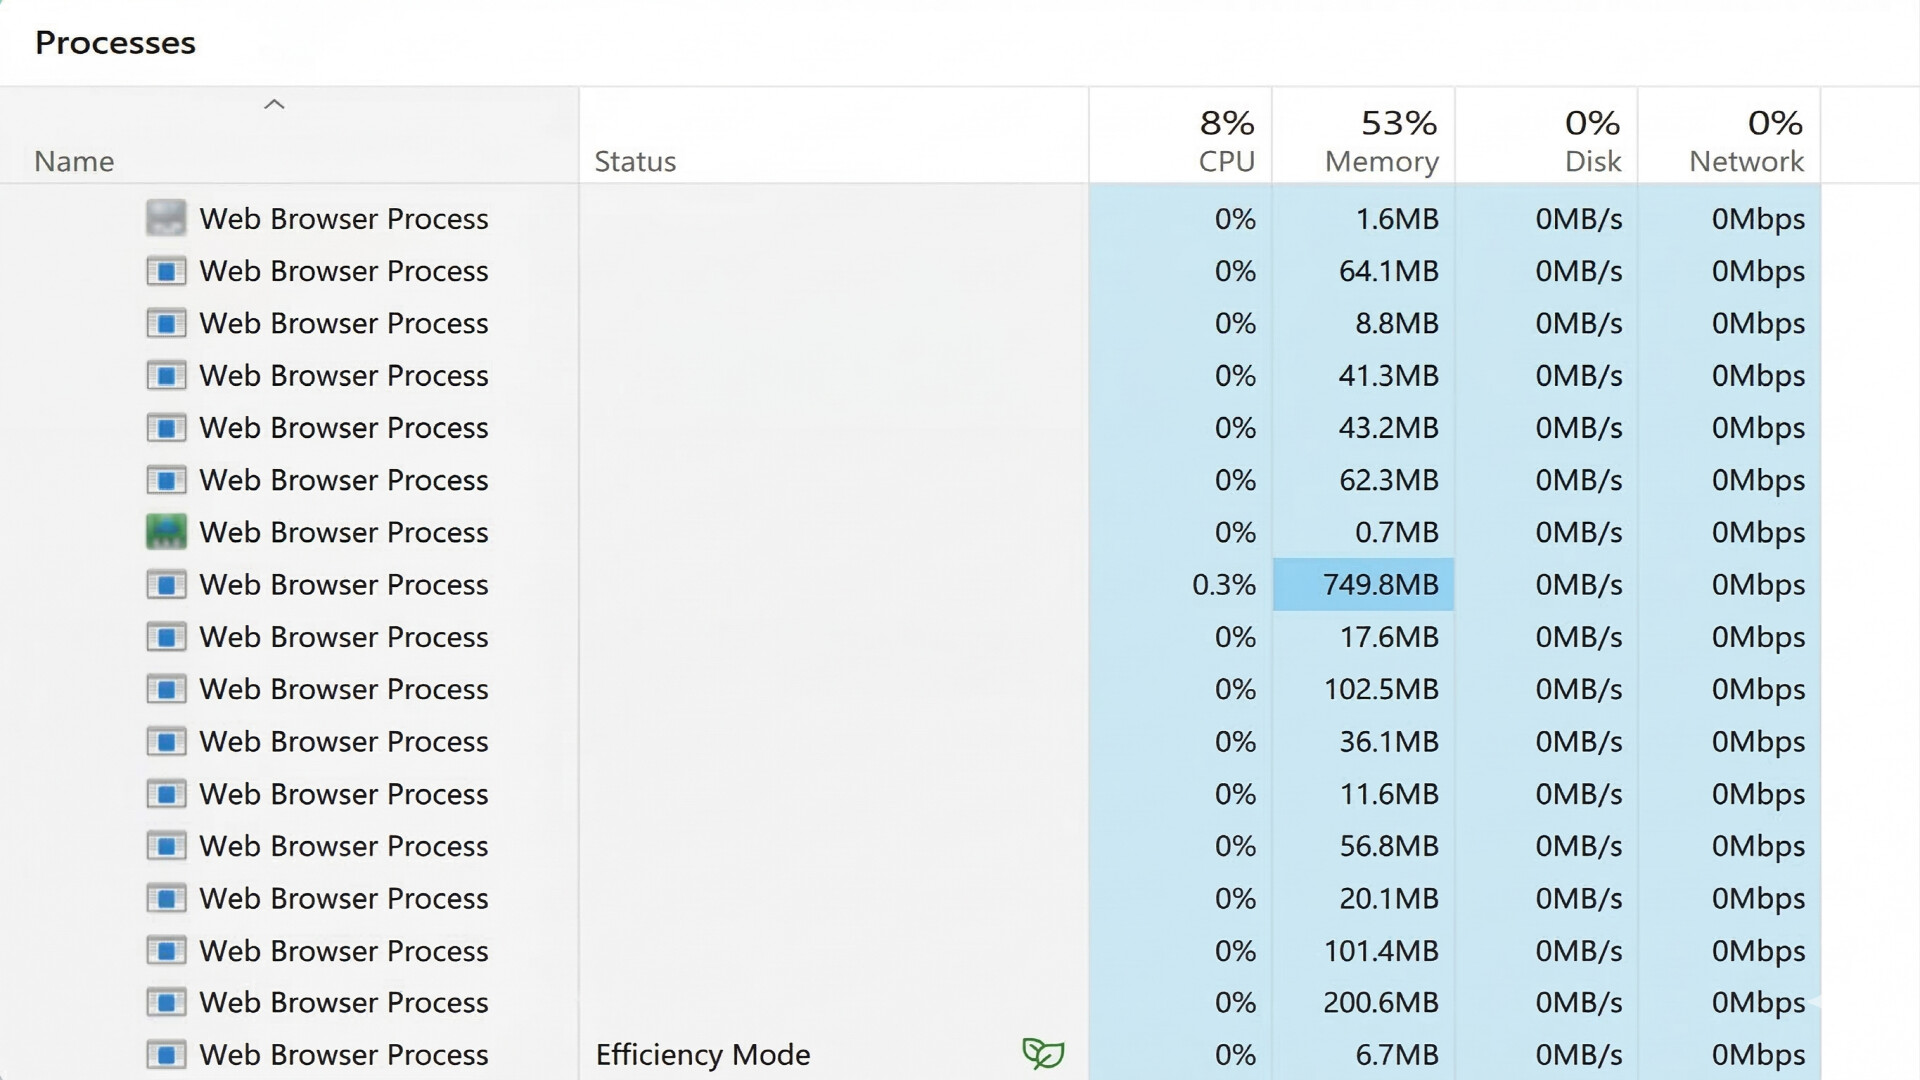Sort by the Disk column header
This screenshot has height=1080, width=1920.
(1592, 160)
